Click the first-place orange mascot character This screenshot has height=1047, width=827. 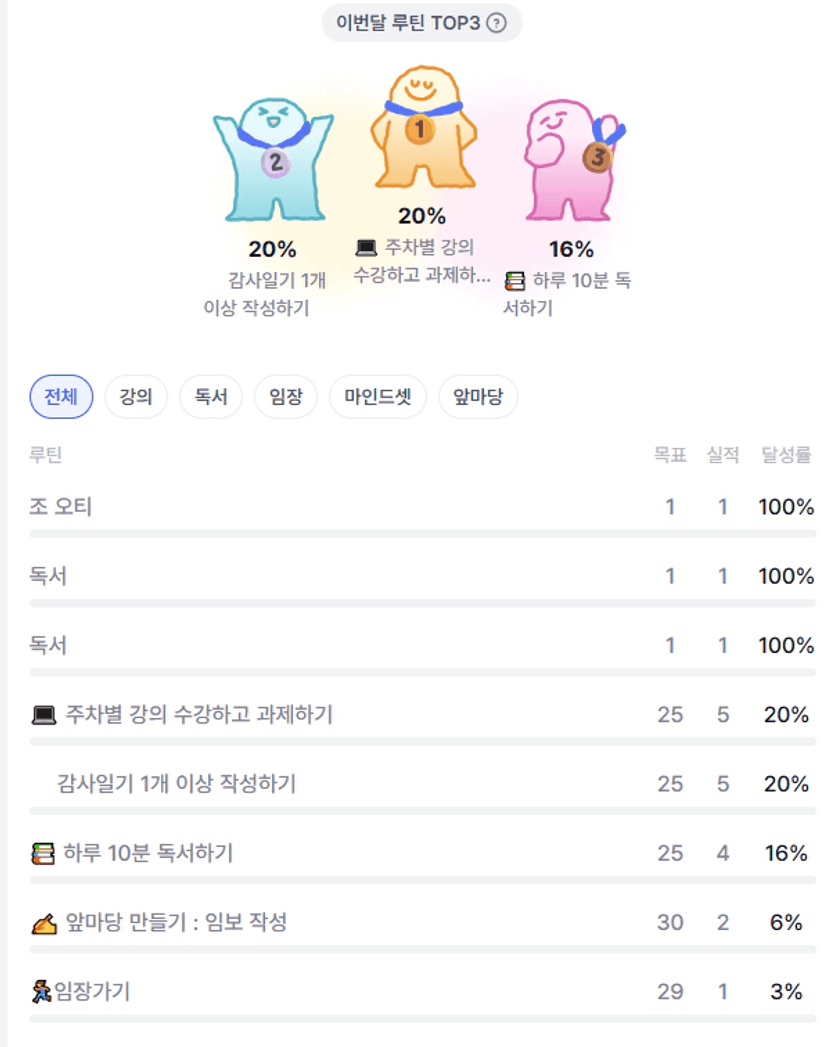[x=420, y=128]
